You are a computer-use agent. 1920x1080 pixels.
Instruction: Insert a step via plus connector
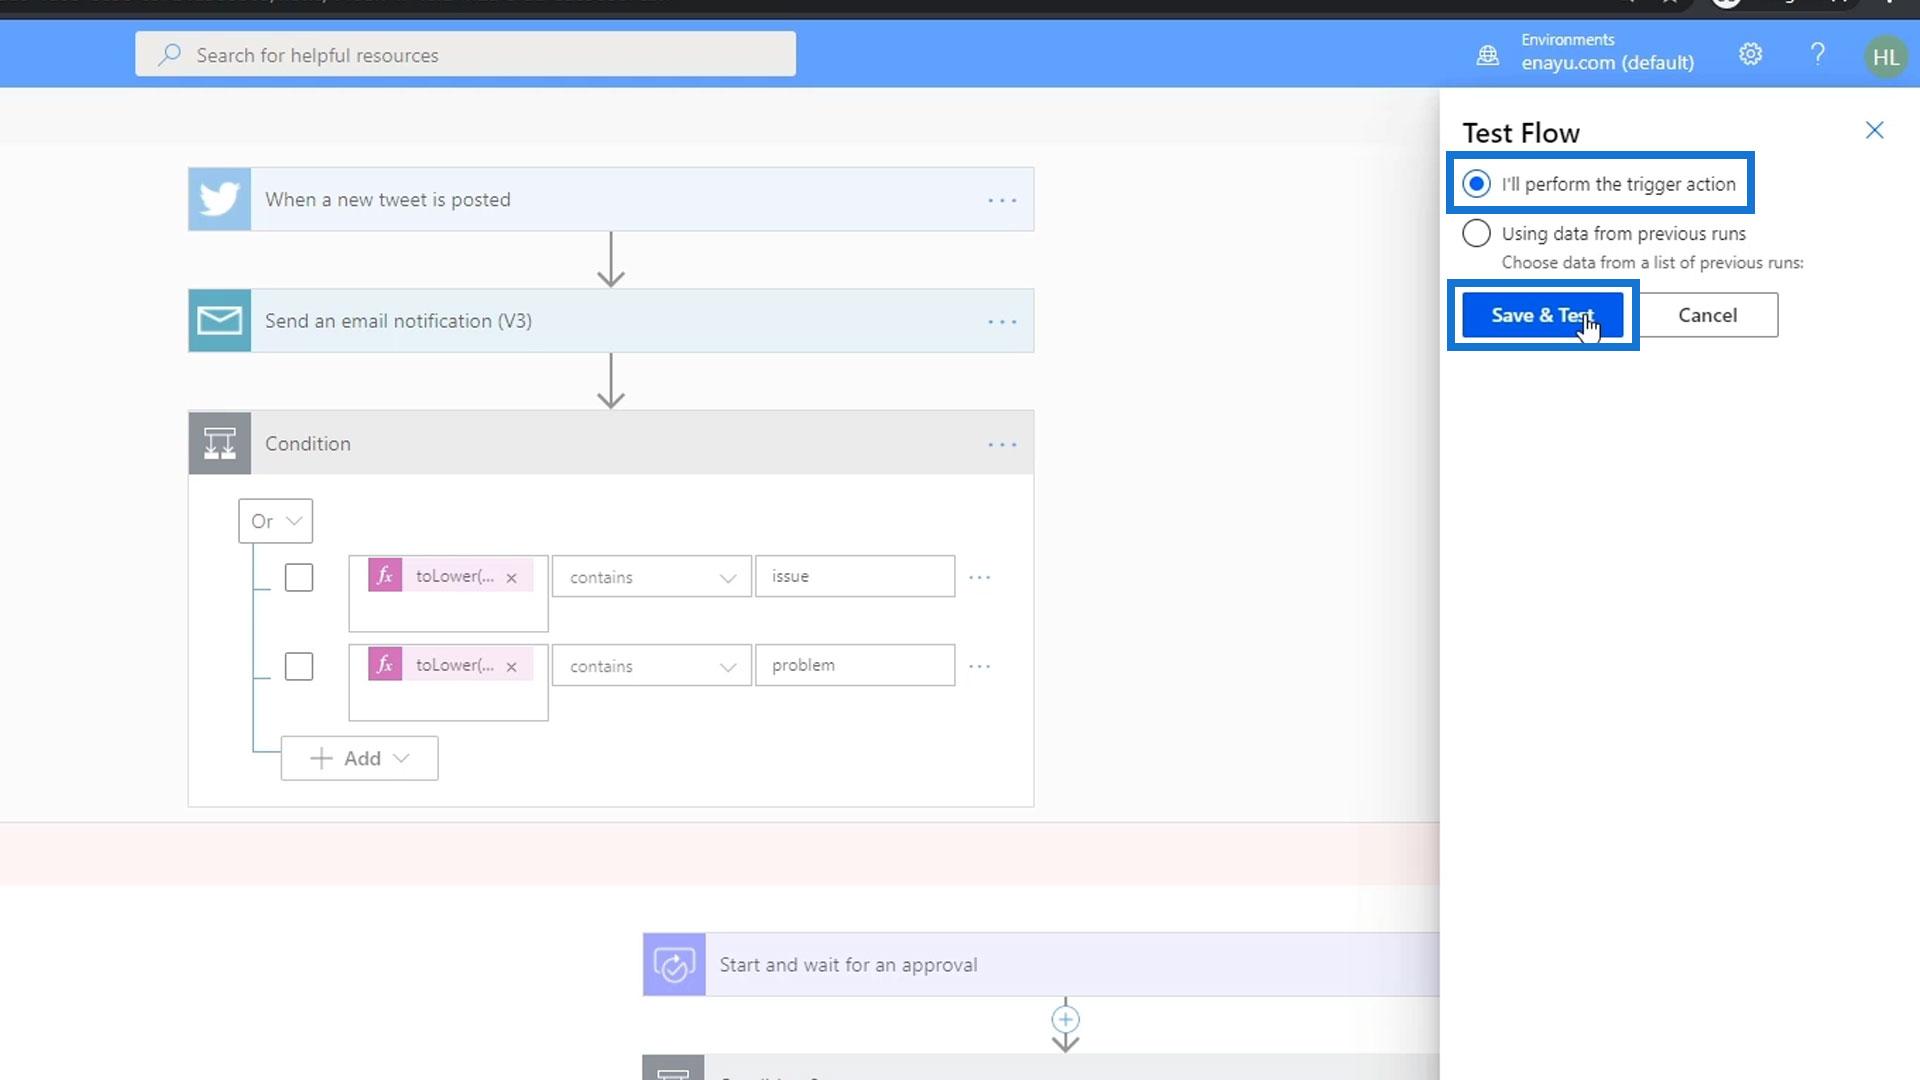tap(1065, 1019)
